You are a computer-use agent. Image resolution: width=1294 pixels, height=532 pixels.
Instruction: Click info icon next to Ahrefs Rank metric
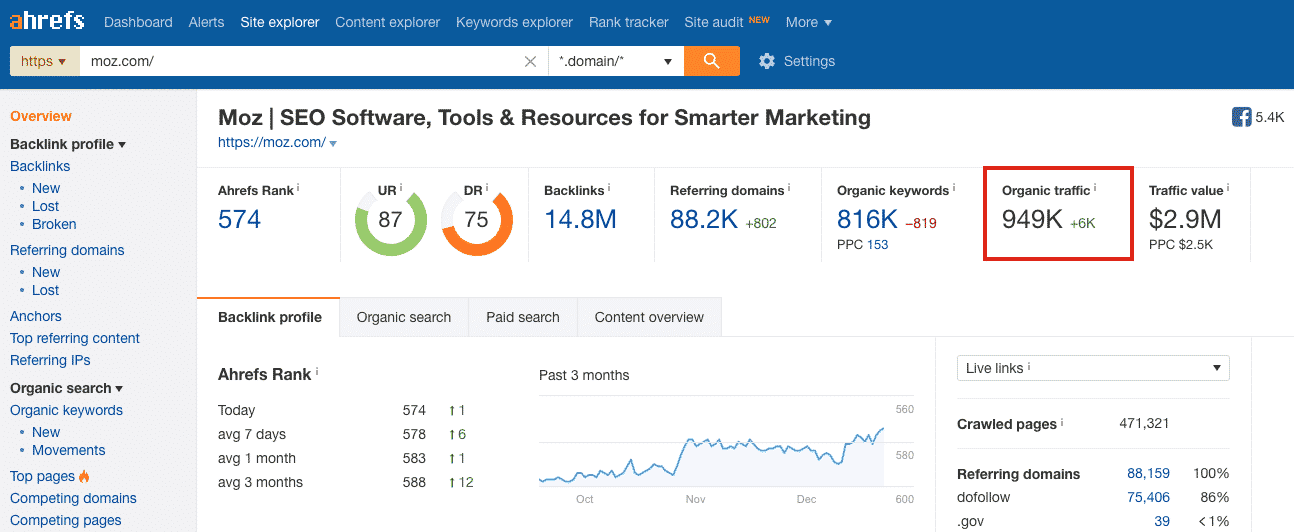coord(298,187)
